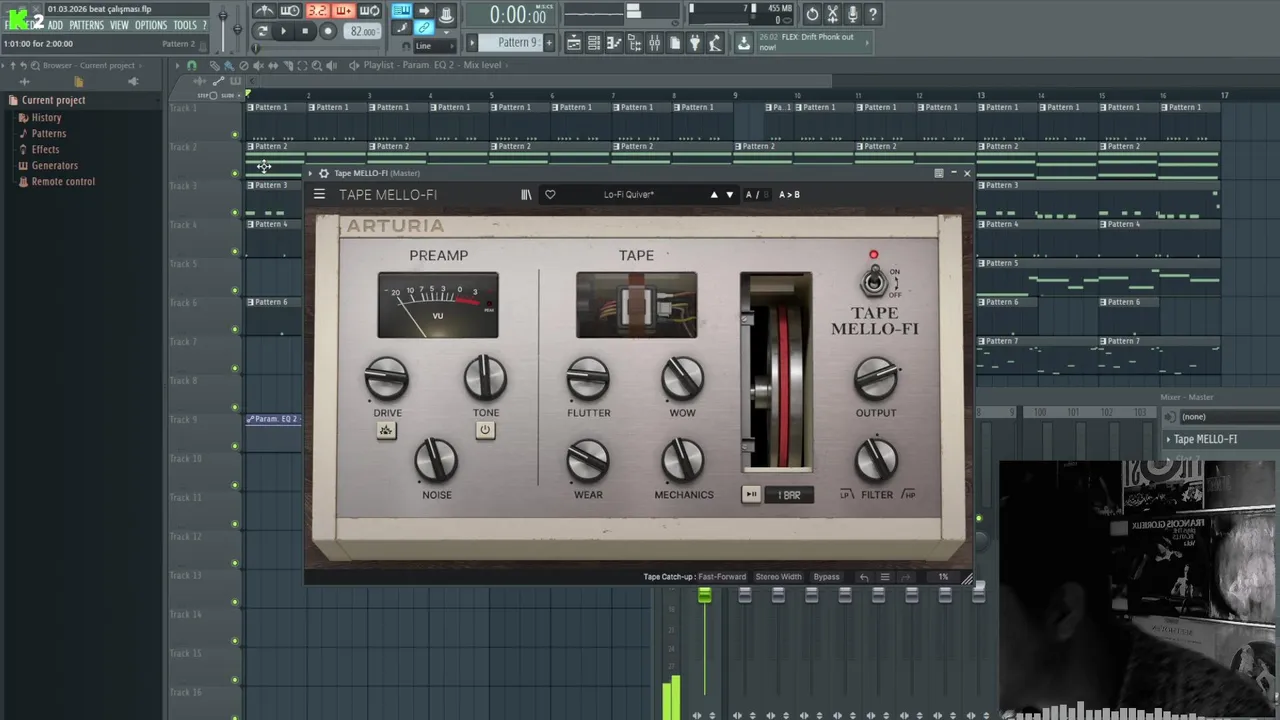Open the ADD menu
This screenshot has width=1280, height=720.
pos(55,25)
